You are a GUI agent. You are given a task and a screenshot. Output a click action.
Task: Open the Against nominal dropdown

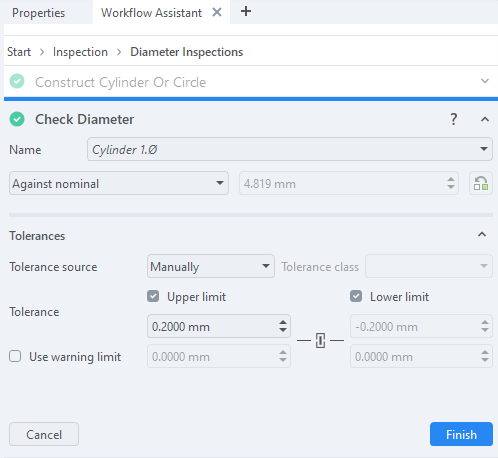pos(119,183)
